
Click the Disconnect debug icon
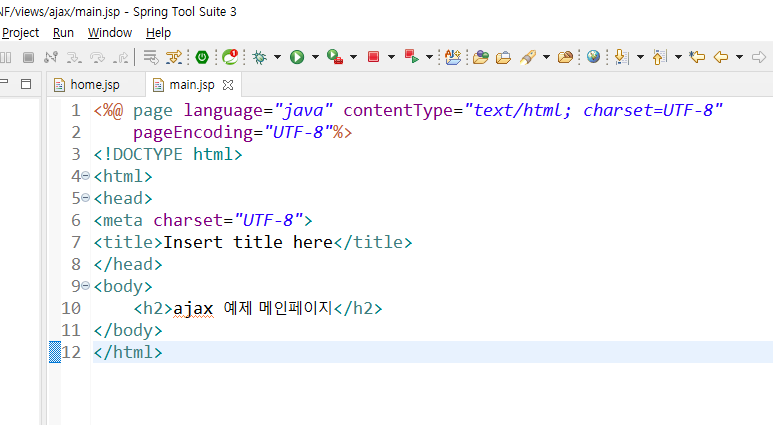tap(50, 57)
